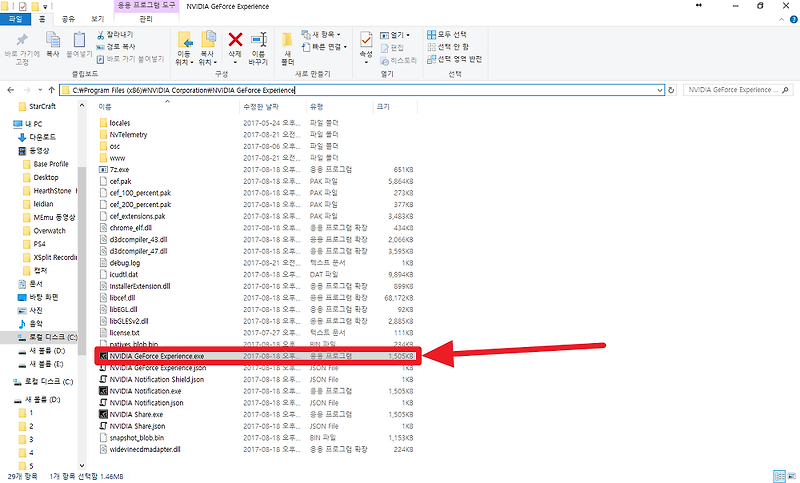This screenshot has width=800, height=483.
Task: Click the Back navigation arrow
Action: 11,90
